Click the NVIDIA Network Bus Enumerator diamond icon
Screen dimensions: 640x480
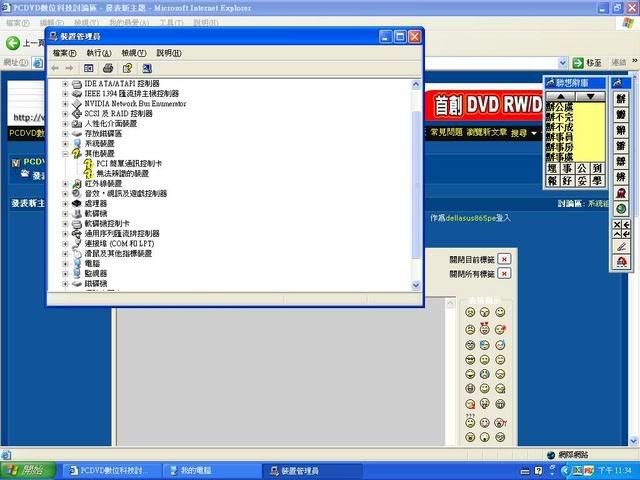pyautogui.click(x=77, y=104)
